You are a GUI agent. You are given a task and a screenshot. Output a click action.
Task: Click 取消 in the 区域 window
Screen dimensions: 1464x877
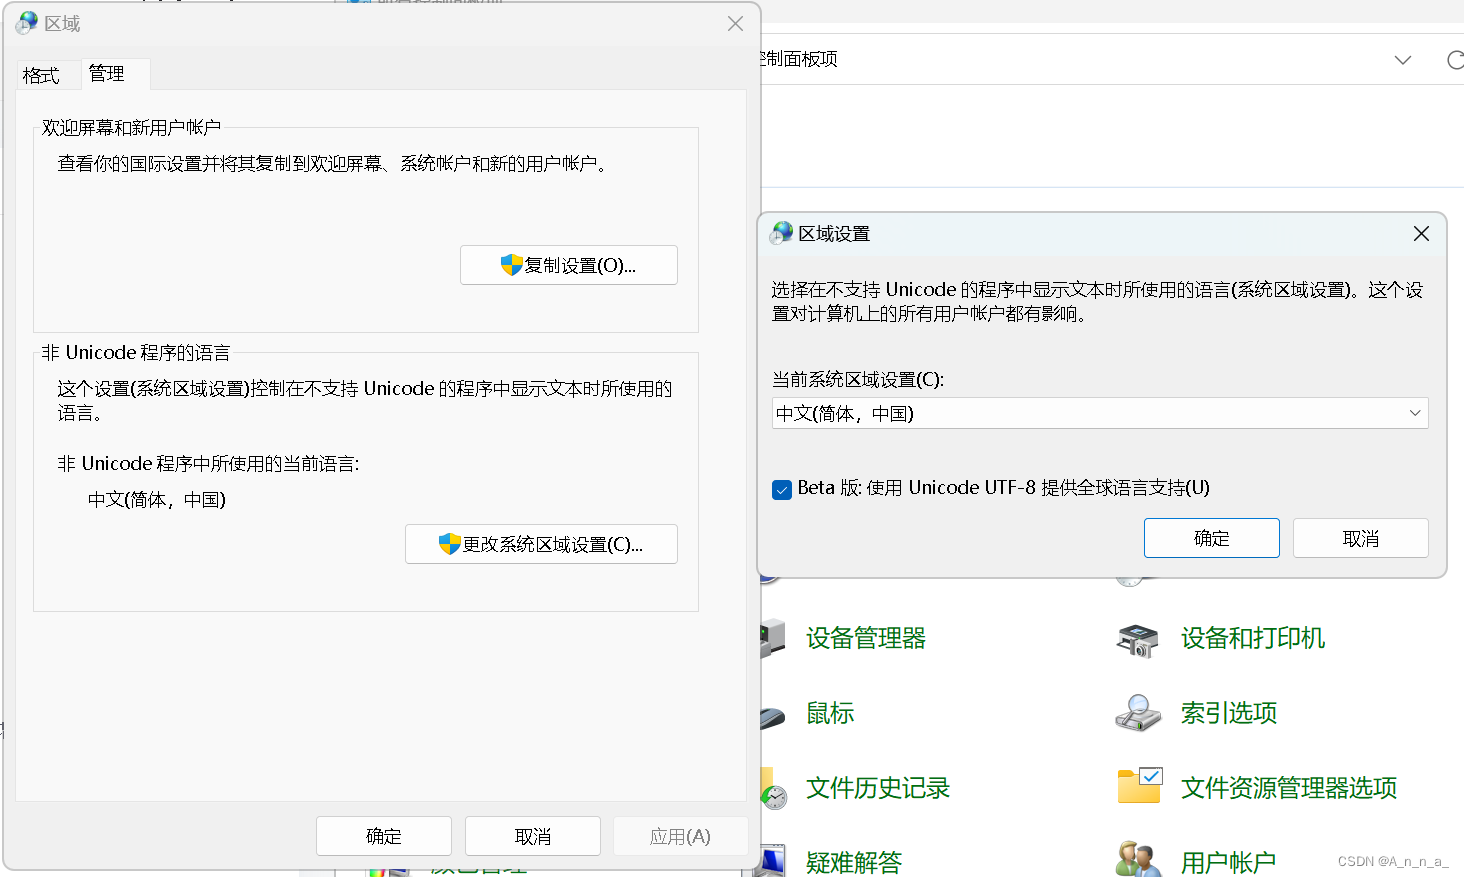pos(532,836)
